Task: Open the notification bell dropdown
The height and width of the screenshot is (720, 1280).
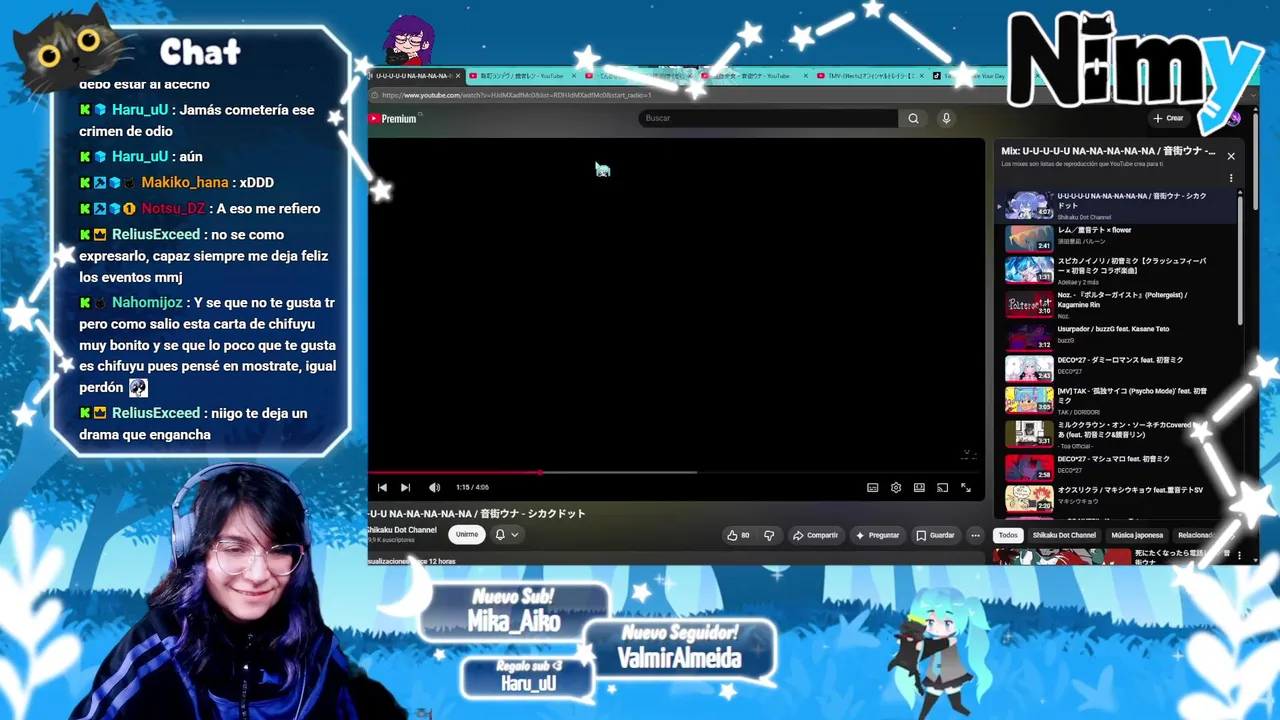Action: (506, 535)
